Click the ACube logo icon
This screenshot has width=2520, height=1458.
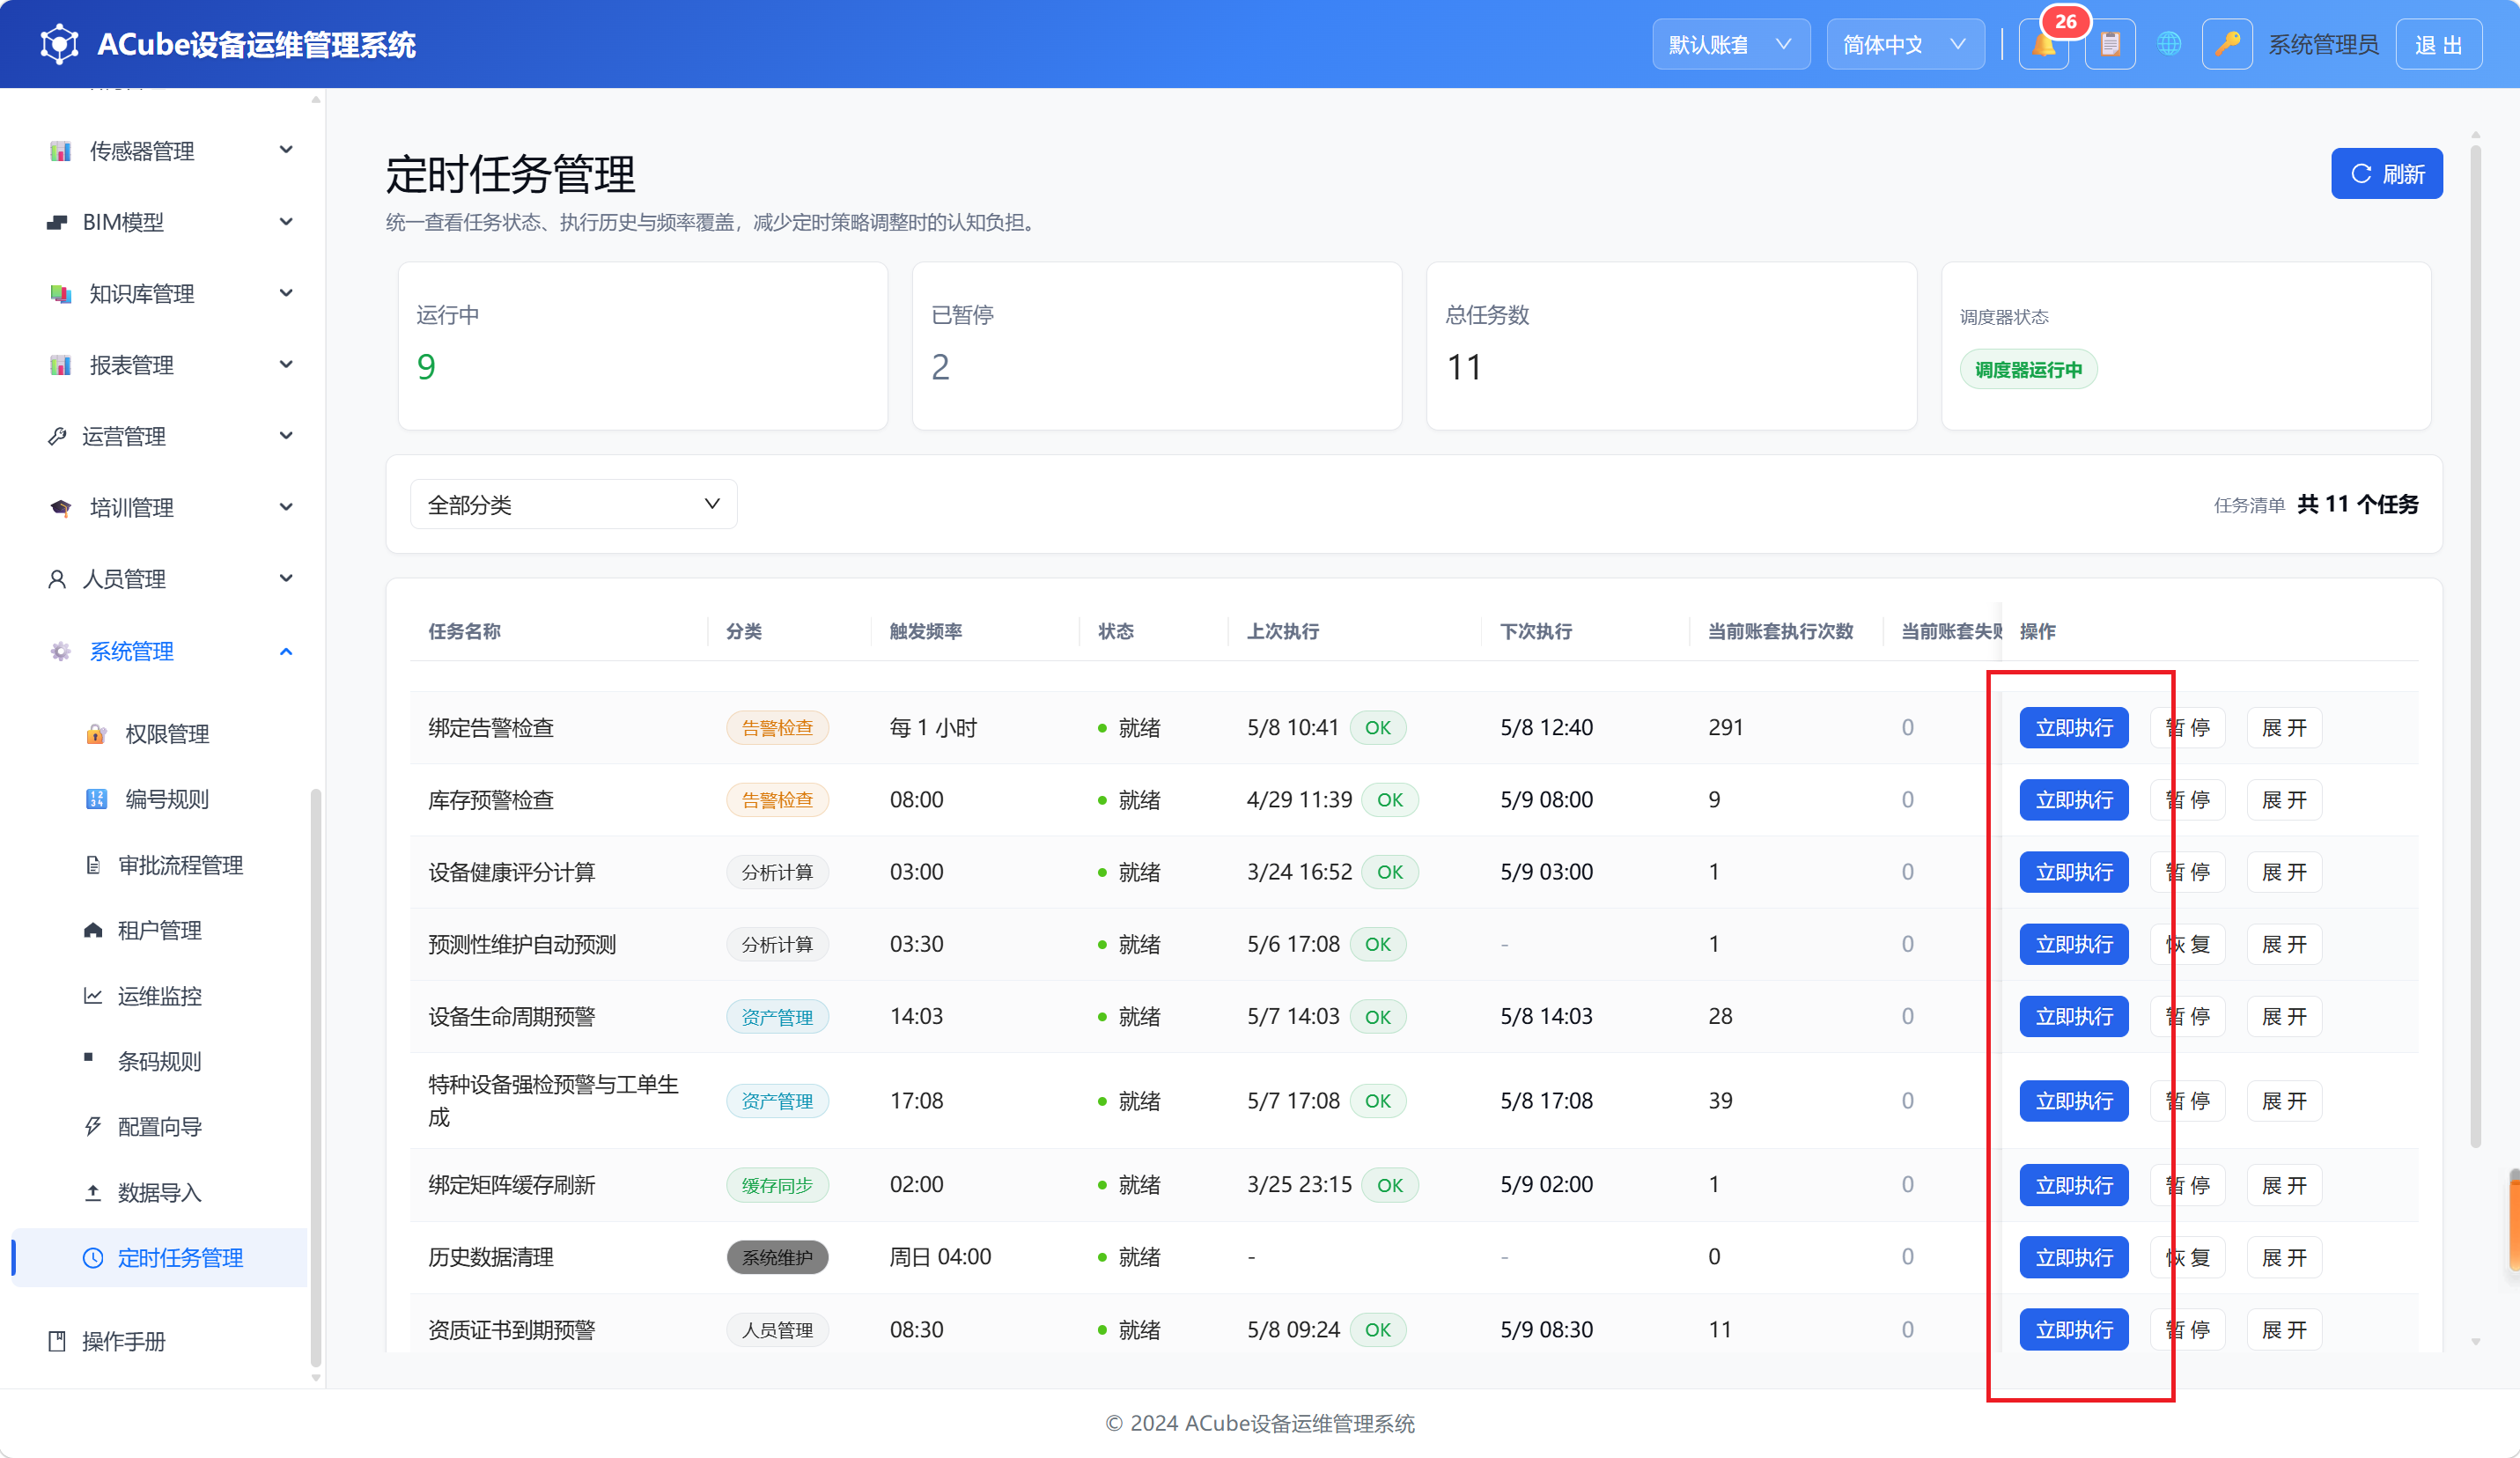(x=59, y=45)
